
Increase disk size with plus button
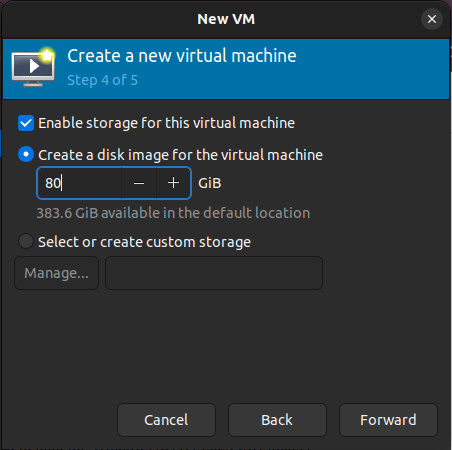coord(173,183)
